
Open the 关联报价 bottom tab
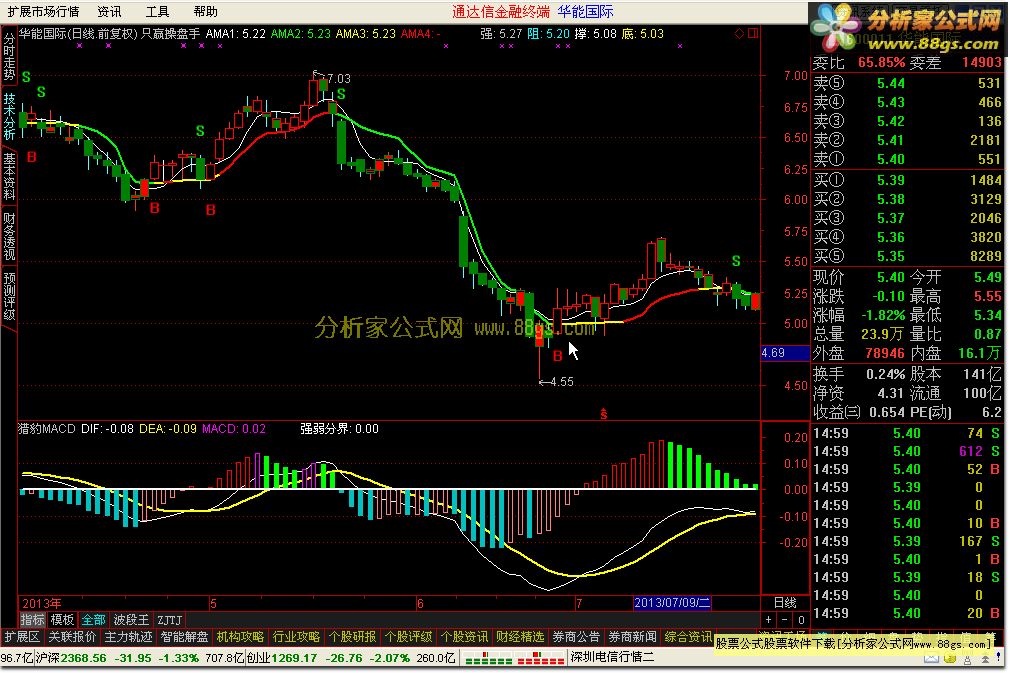point(72,637)
